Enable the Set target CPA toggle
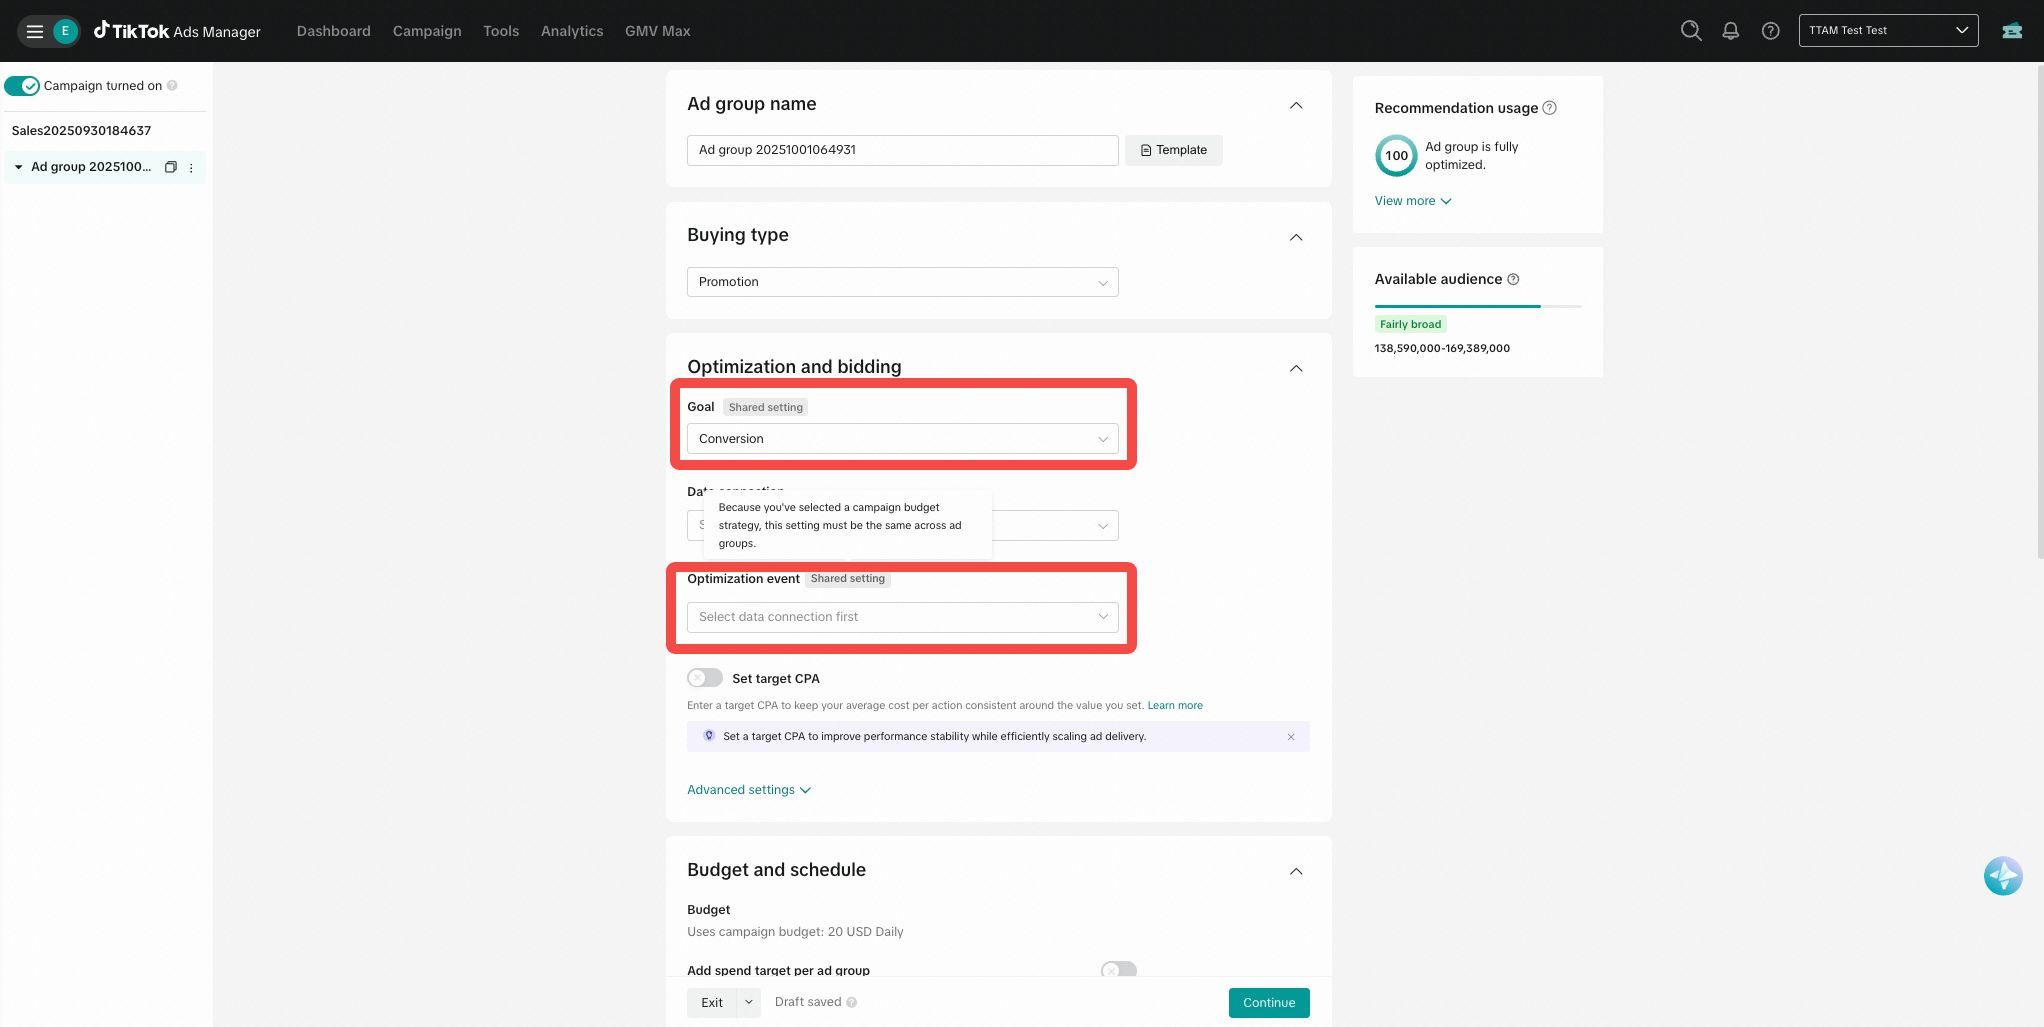 [704, 678]
